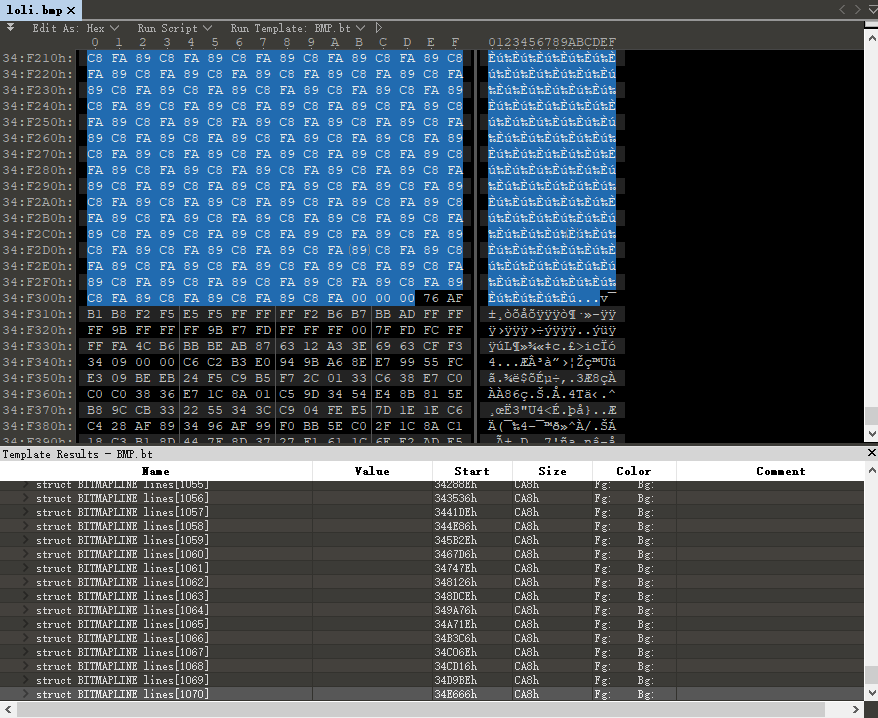Click the run template play arrow icon
Image resolution: width=878 pixels, height=718 pixels.
click(x=379, y=28)
